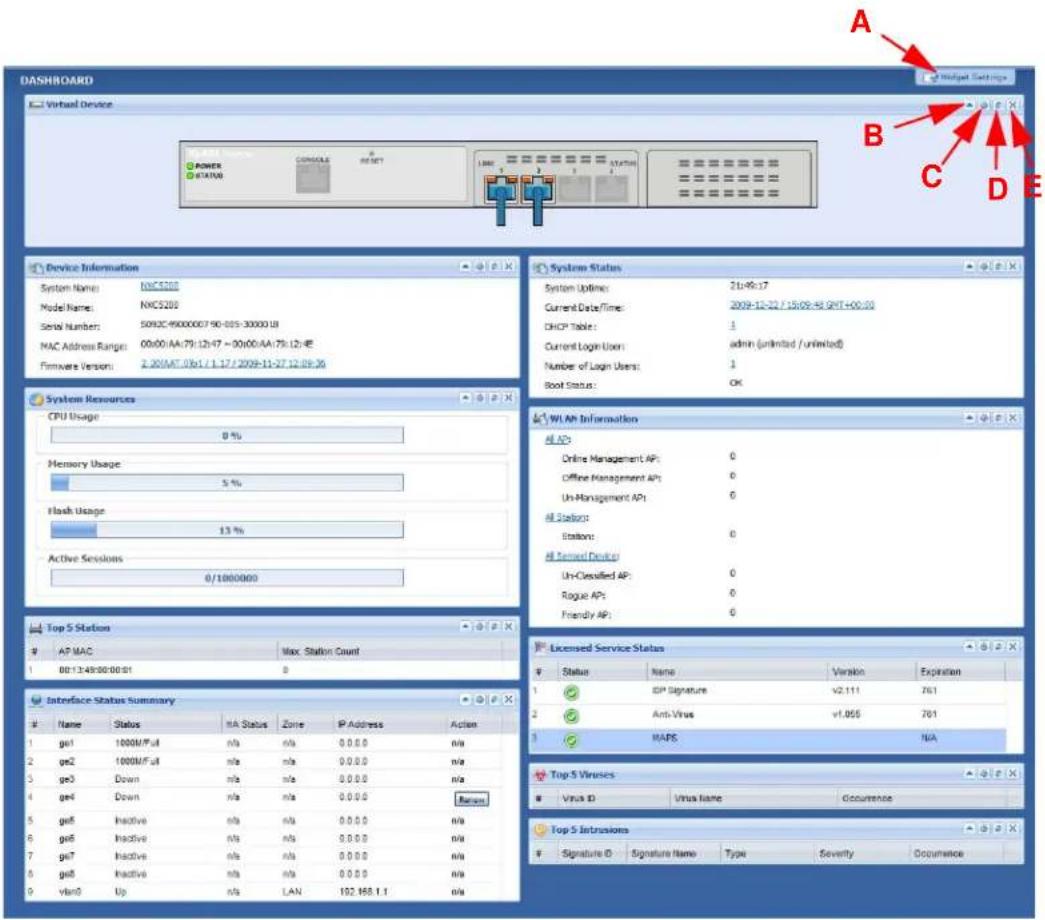1045x920 pixels.
Task: Close the System Status widget
Action: (1013, 267)
